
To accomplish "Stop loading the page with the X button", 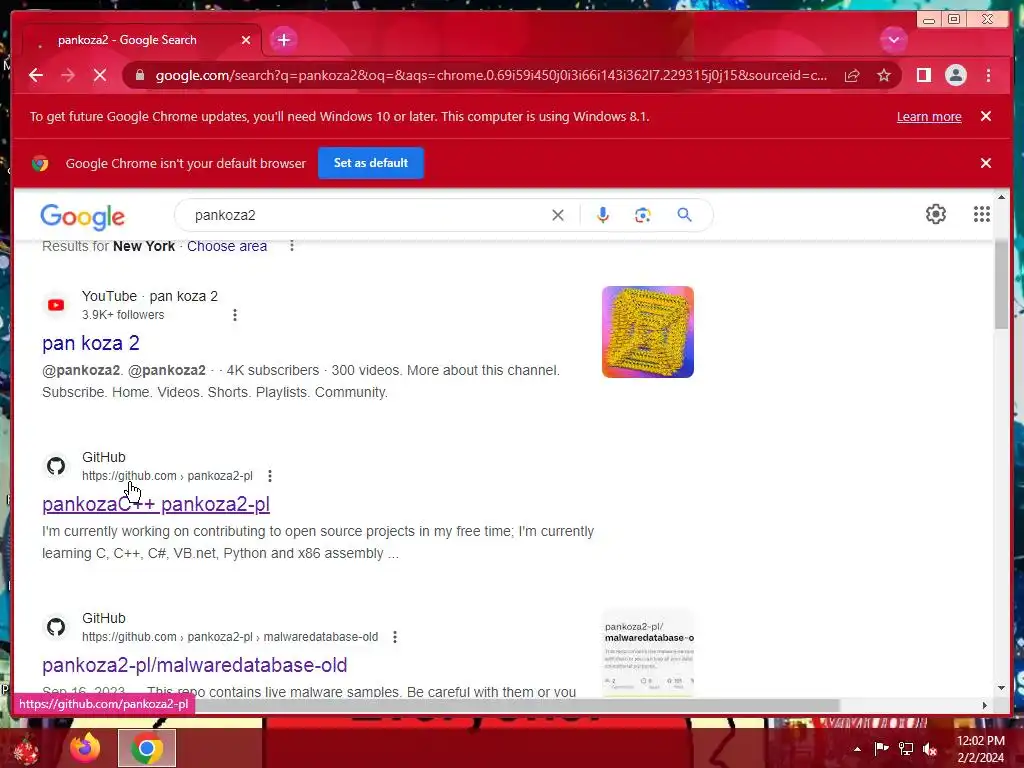I will tap(100, 75).
